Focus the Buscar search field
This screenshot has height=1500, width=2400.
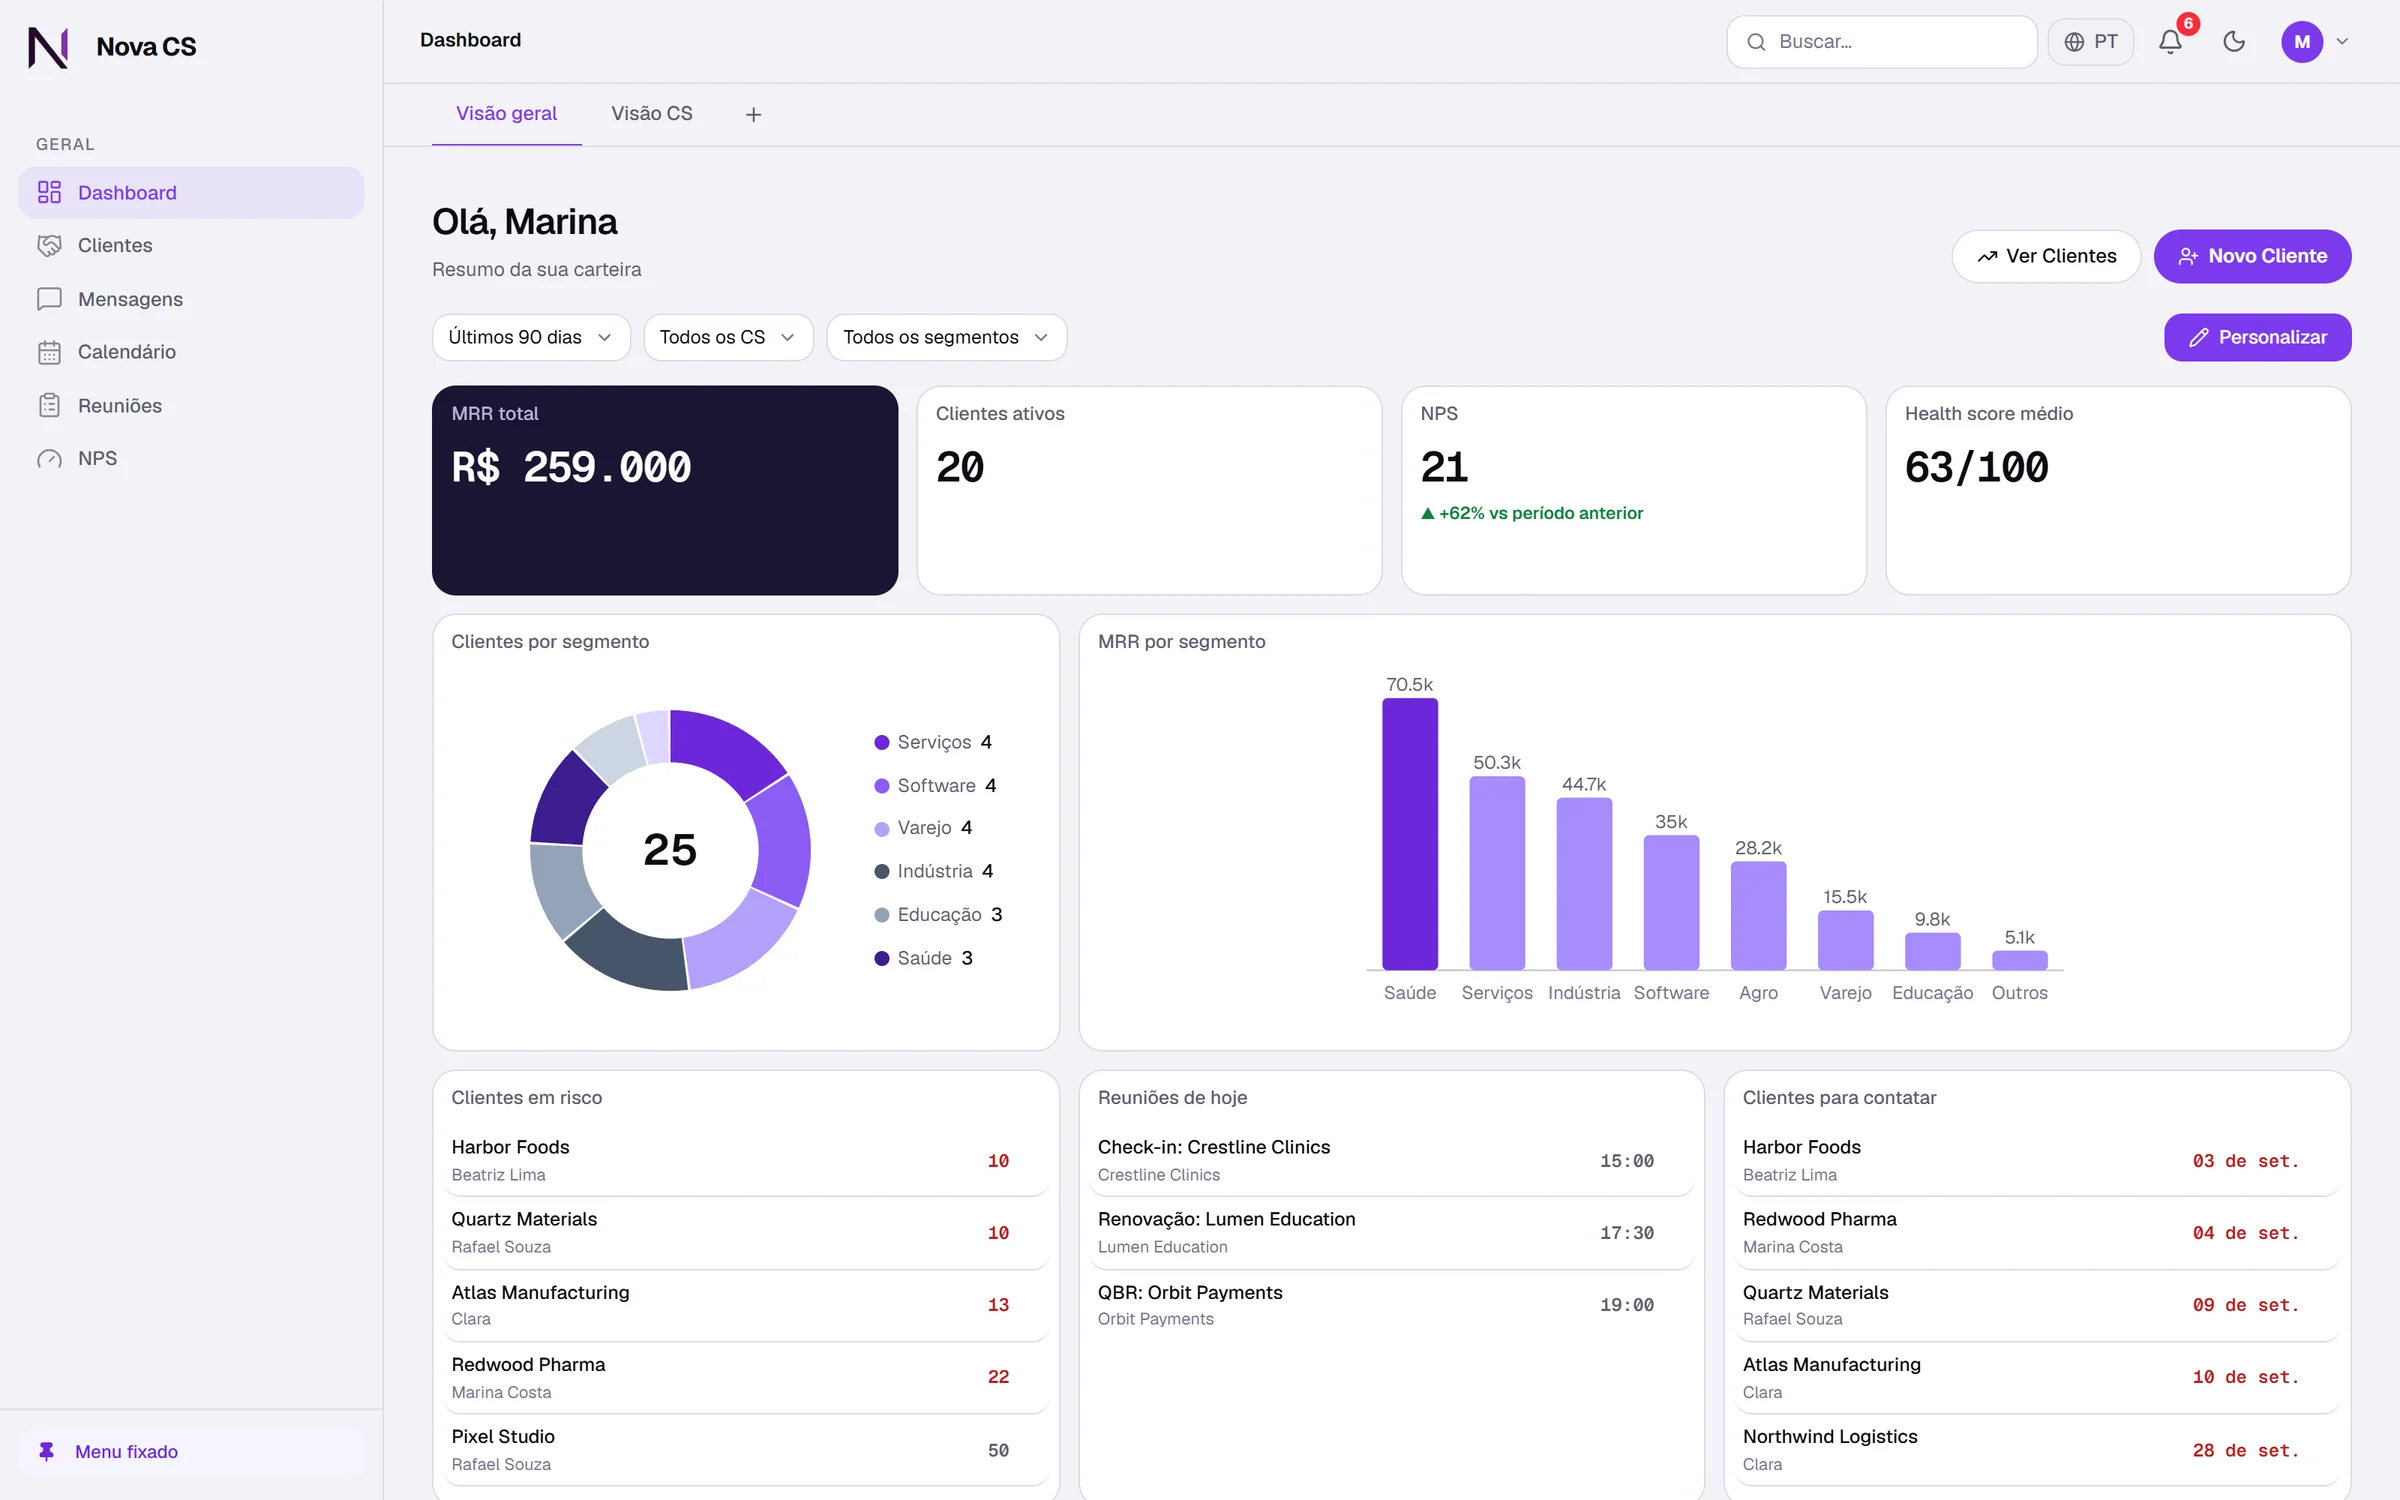[1882, 42]
